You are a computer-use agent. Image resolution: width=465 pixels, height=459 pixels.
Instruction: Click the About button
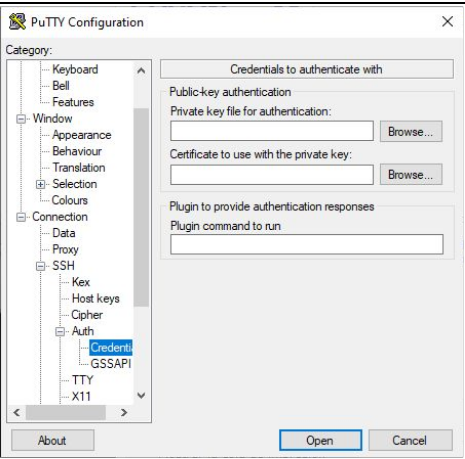click(53, 440)
